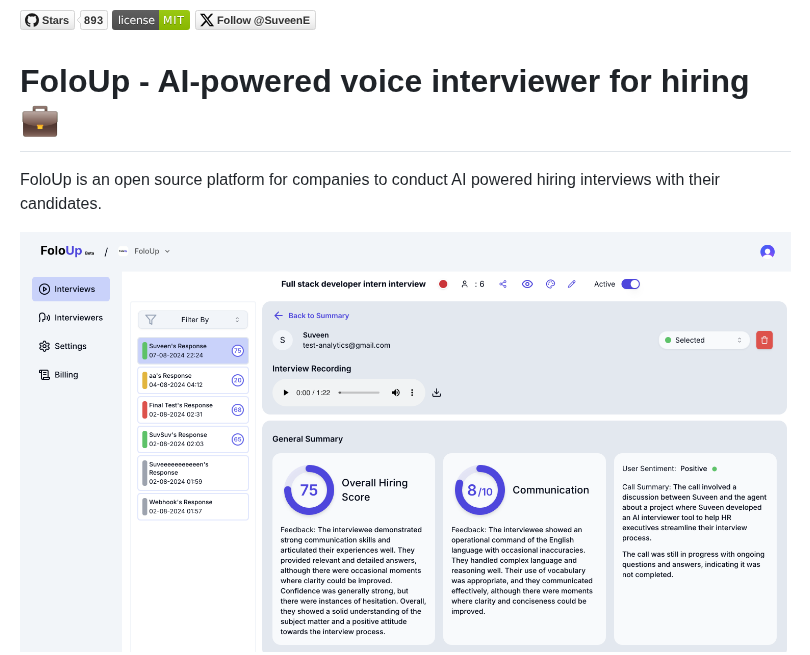
Task: Select SuvSuv's Response entry
Action: (x=193, y=439)
